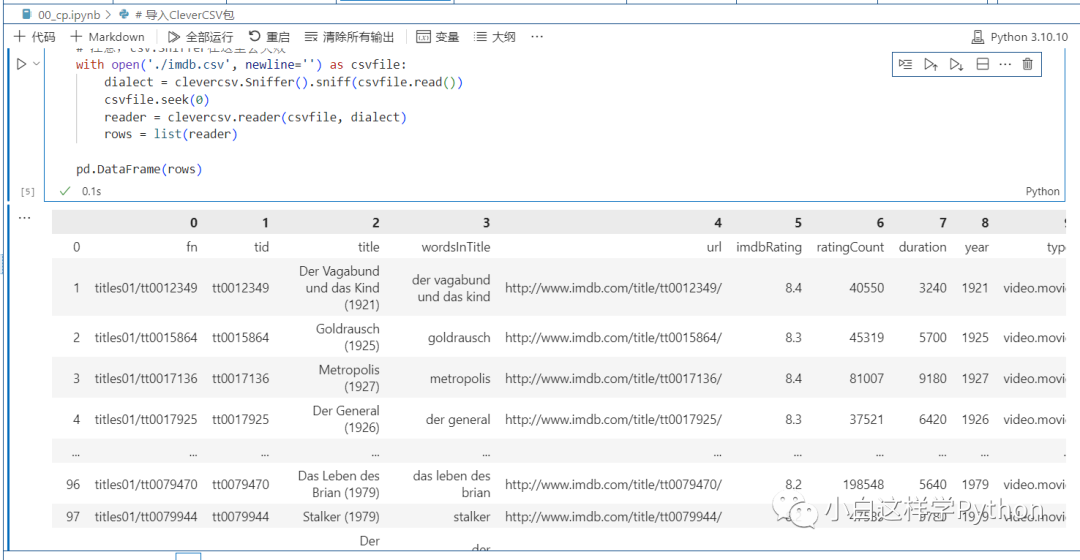Open the variables viewer (变量)
Image resolution: width=1080 pixels, height=560 pixels.
pos(438,37)
